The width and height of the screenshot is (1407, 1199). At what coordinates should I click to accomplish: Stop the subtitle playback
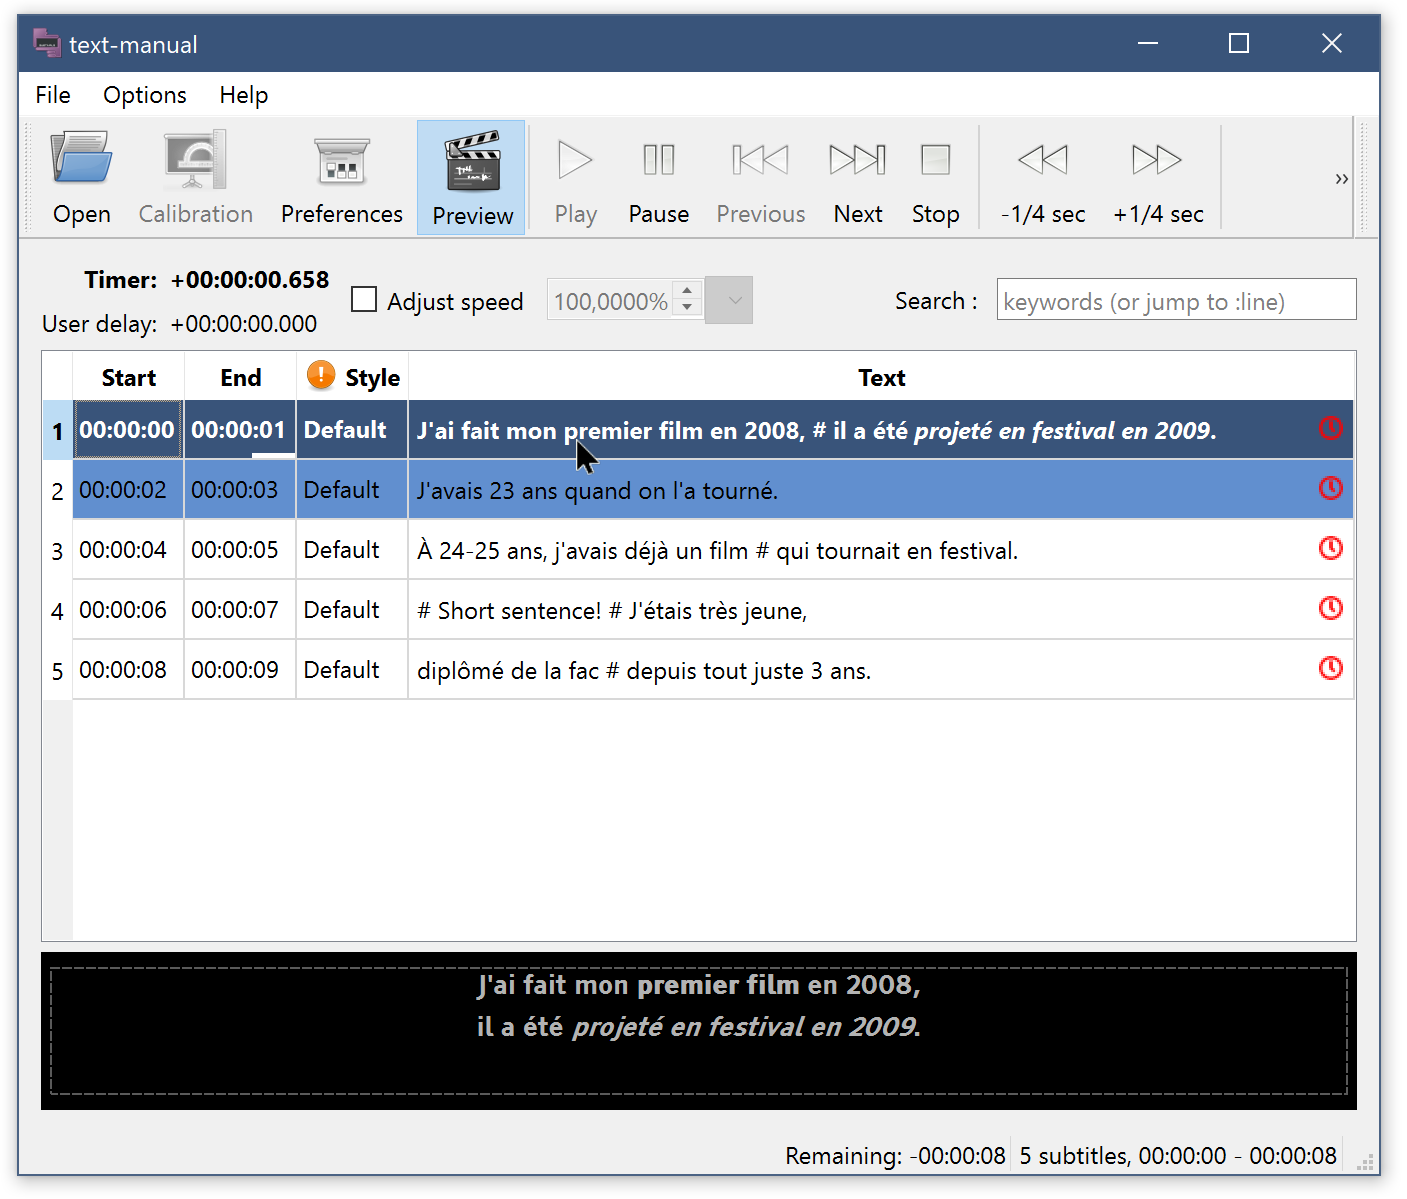[x=936, y=178]
